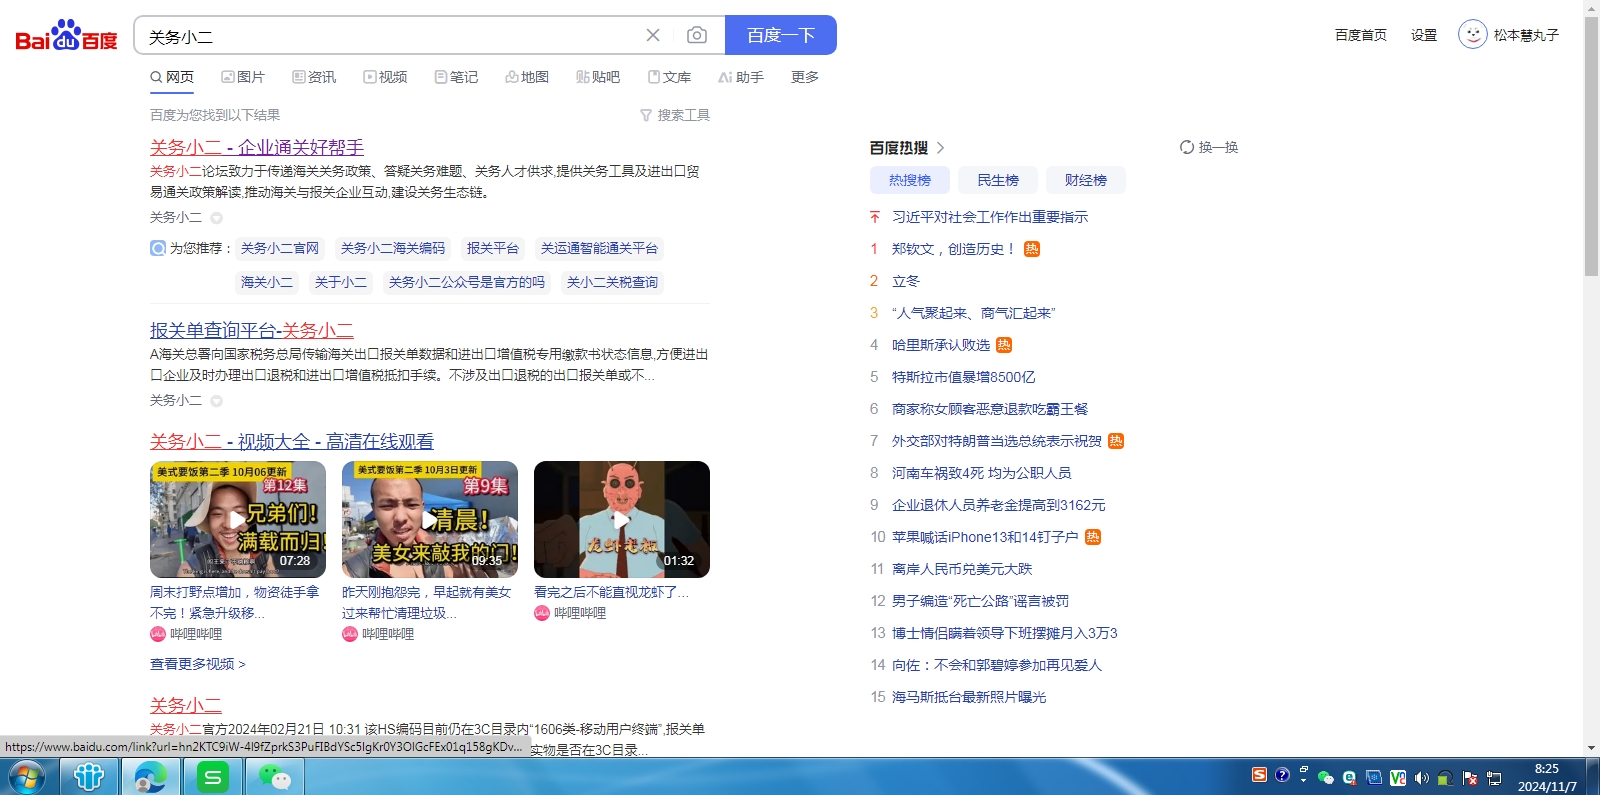Select 热搜榜 tab
1600x795 pixels.
click(x=910, y=180)
